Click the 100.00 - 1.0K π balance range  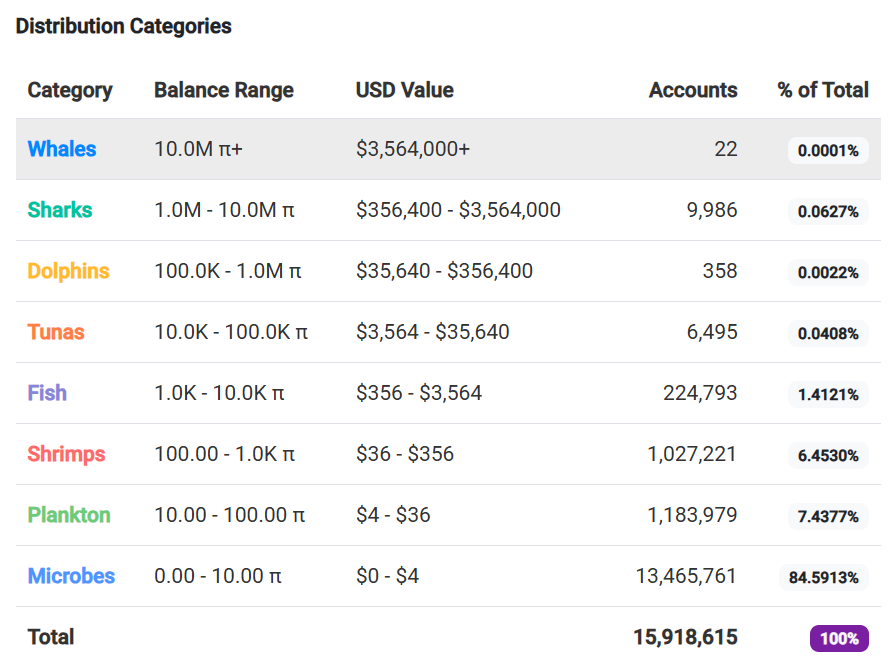coord(225,454)
